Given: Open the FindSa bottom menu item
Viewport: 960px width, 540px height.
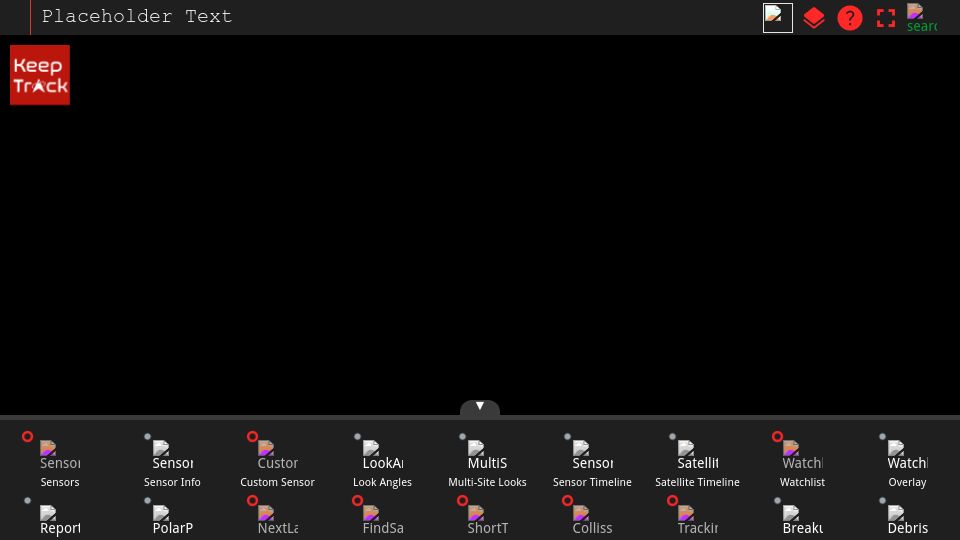Looking at the screenshot, I should (x=382, y=519).
